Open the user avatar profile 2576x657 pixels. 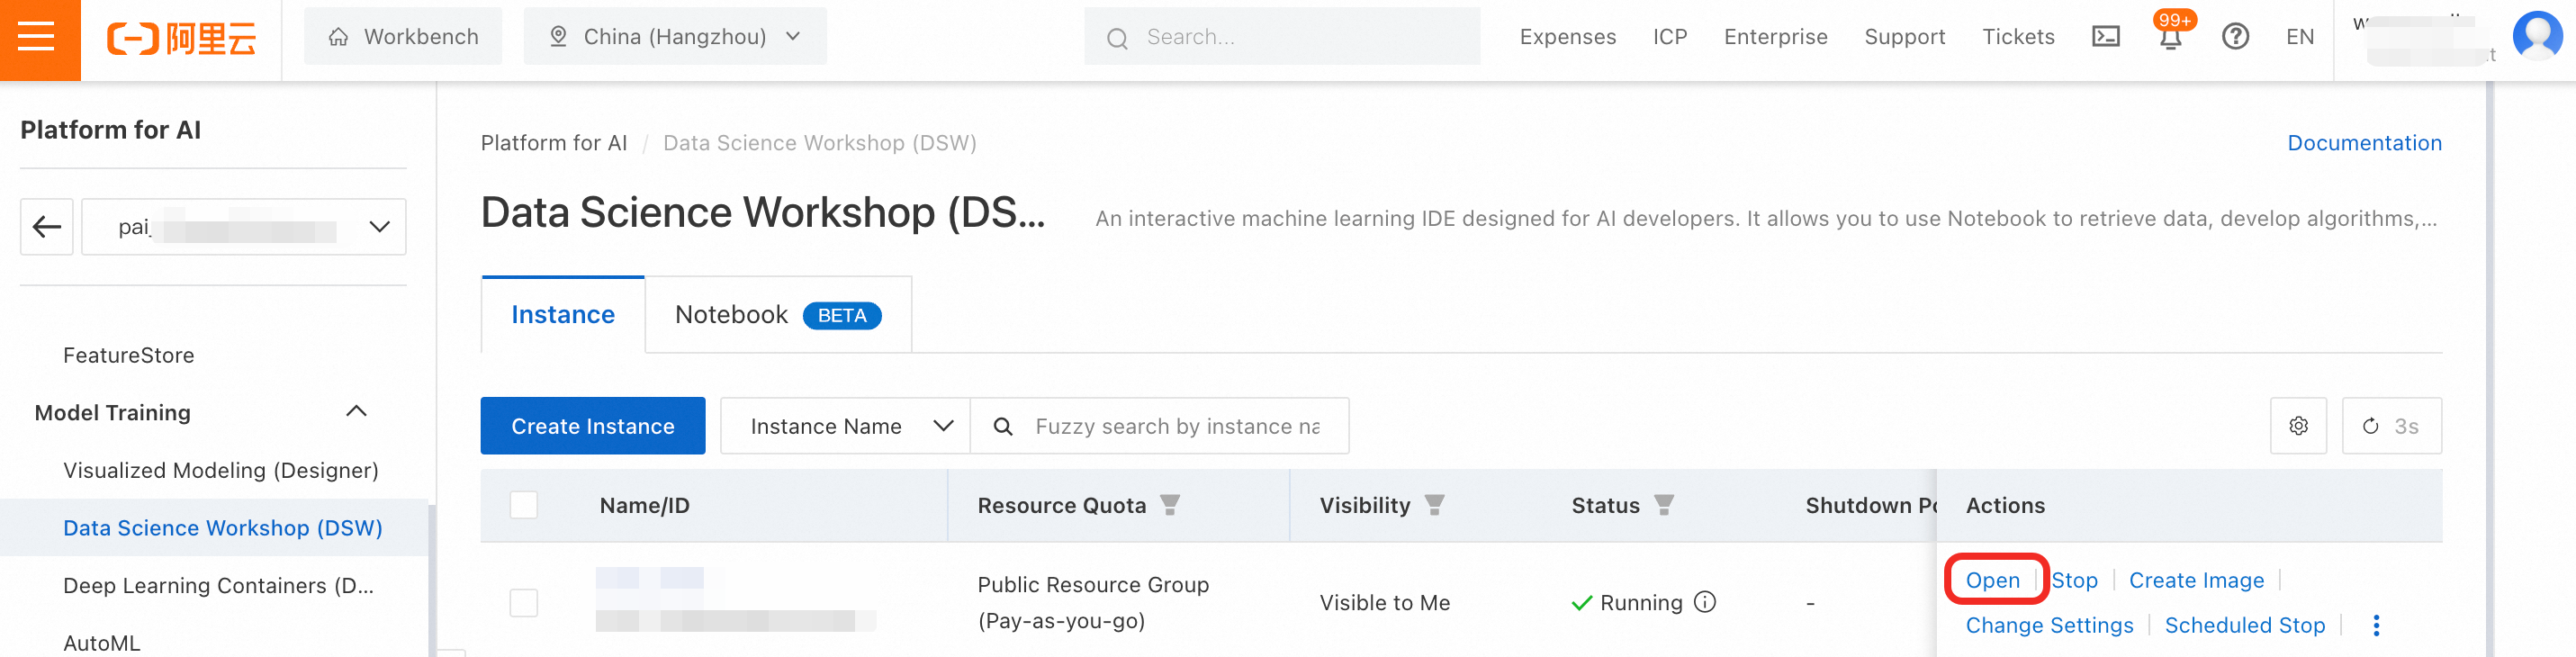point(2536,35)
